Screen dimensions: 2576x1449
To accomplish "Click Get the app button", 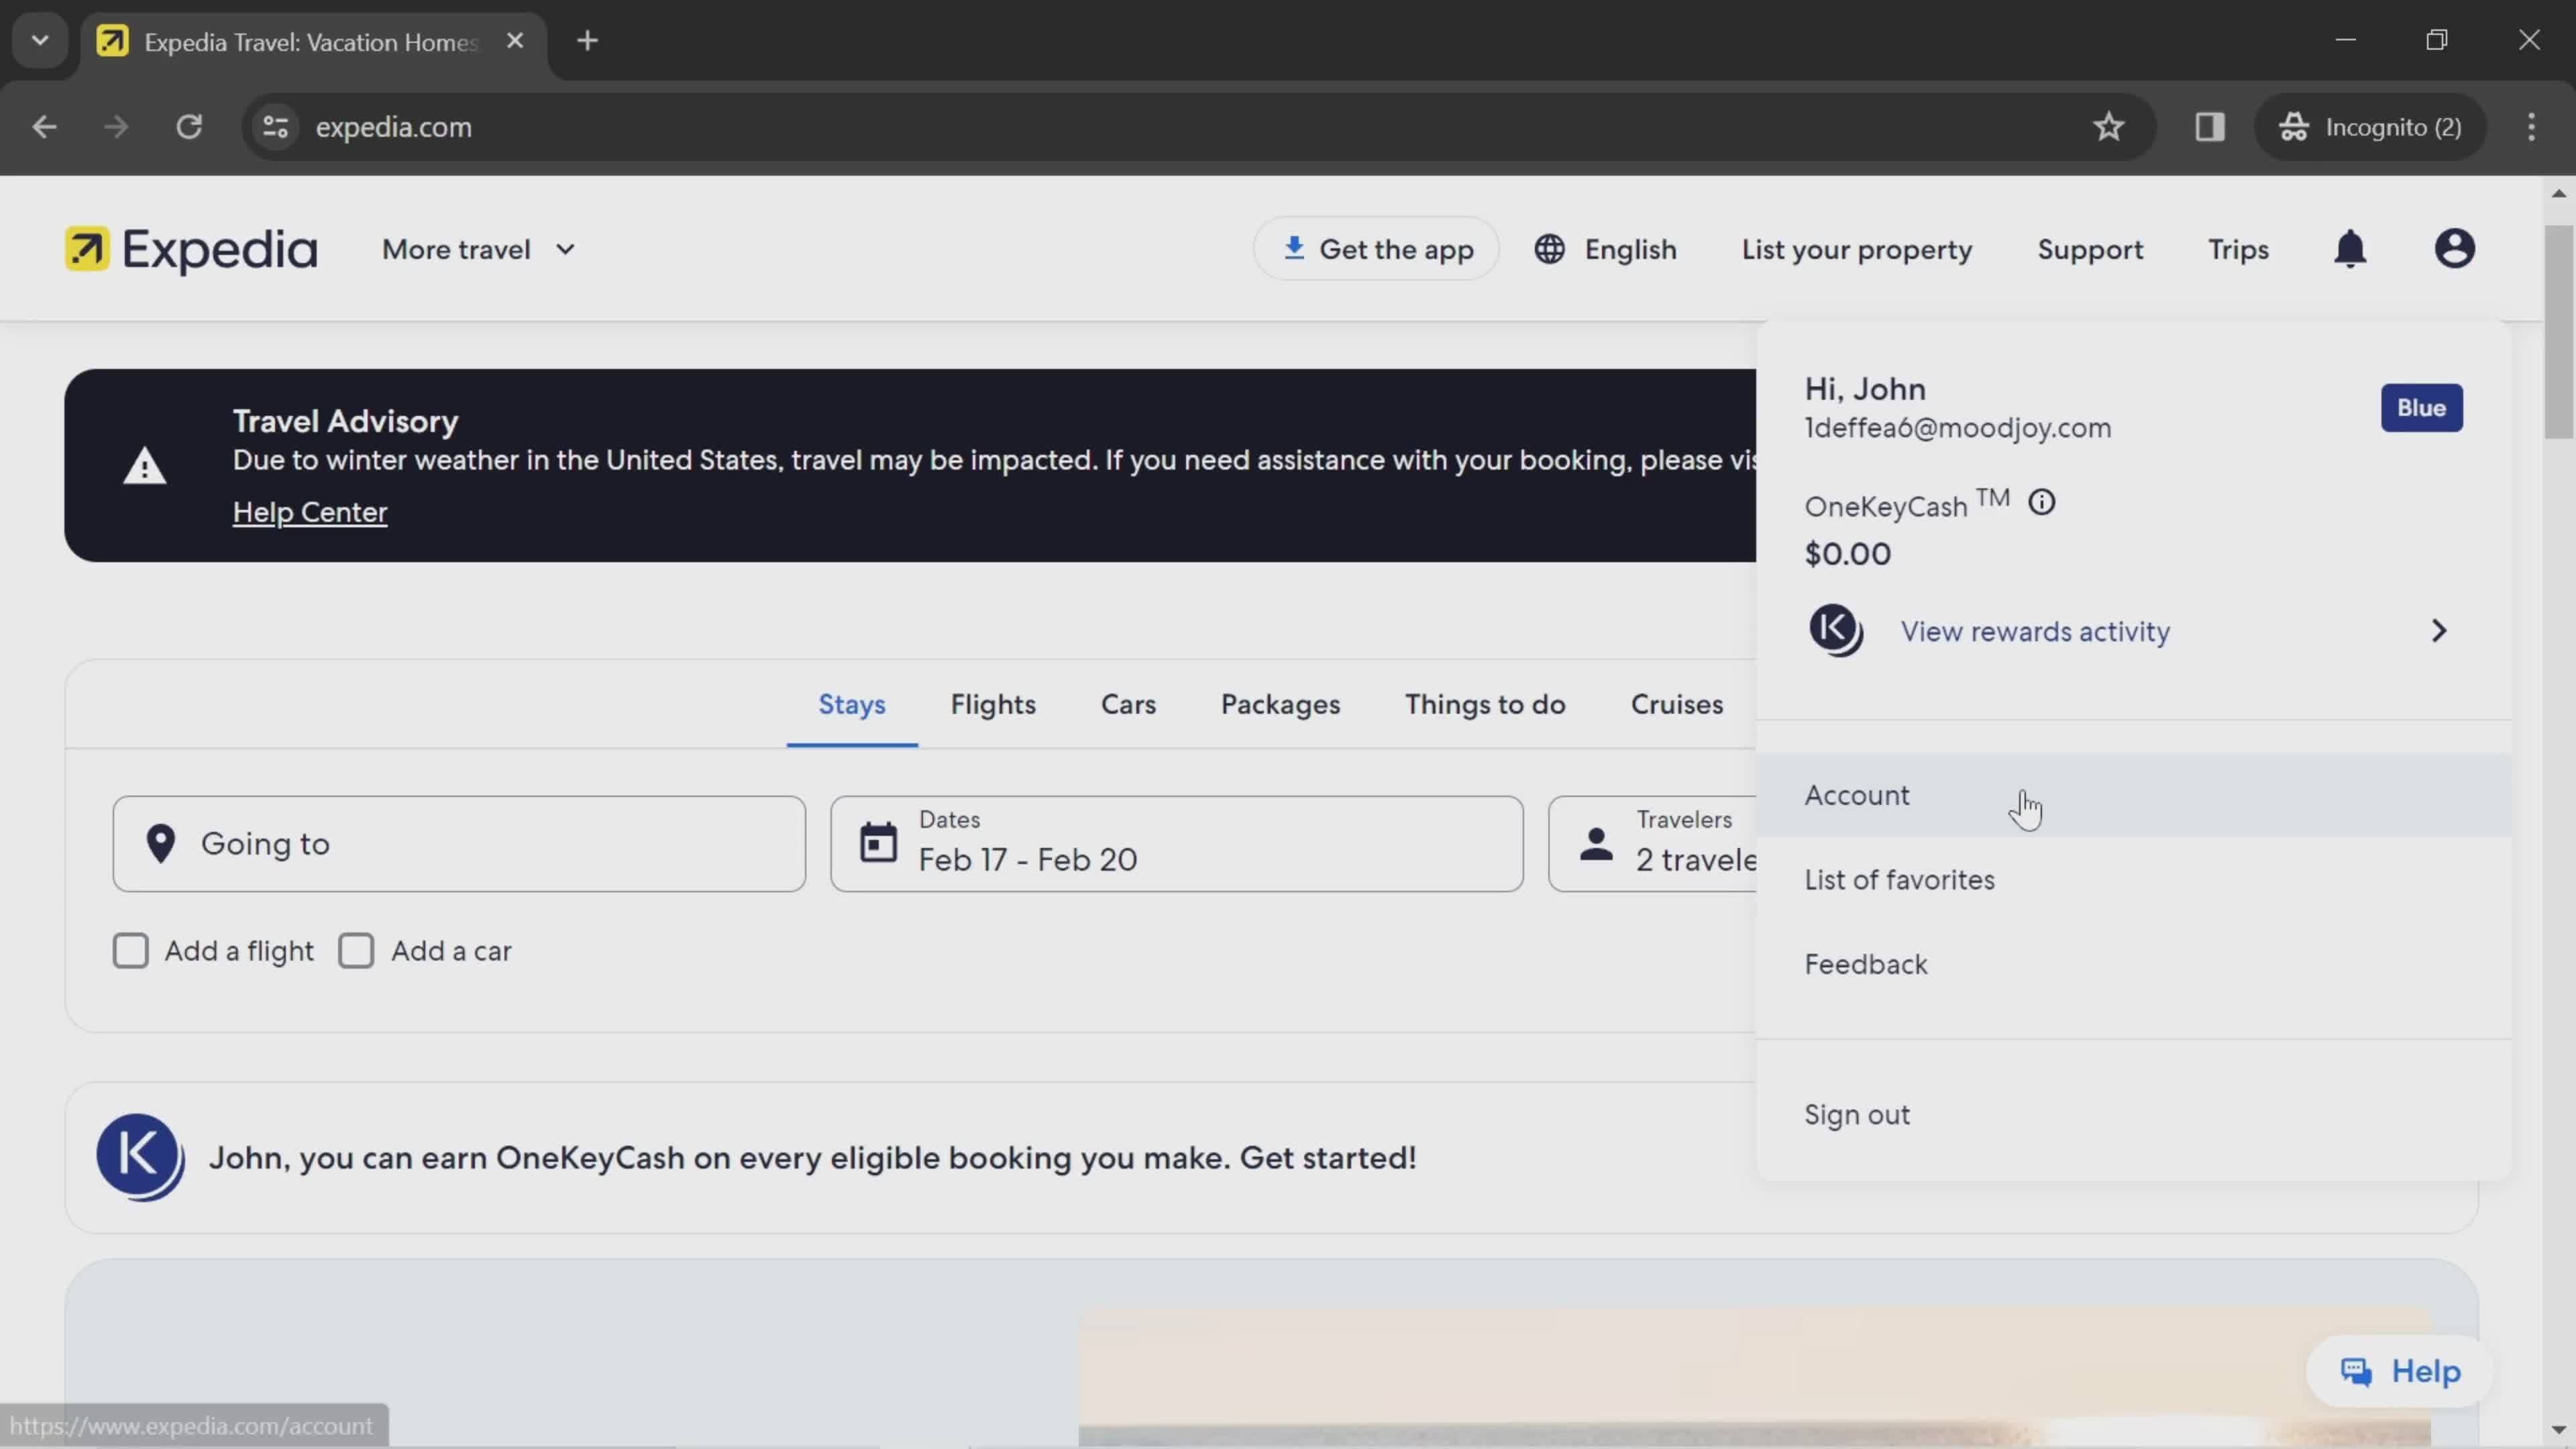I will (x=1376, y=249).
